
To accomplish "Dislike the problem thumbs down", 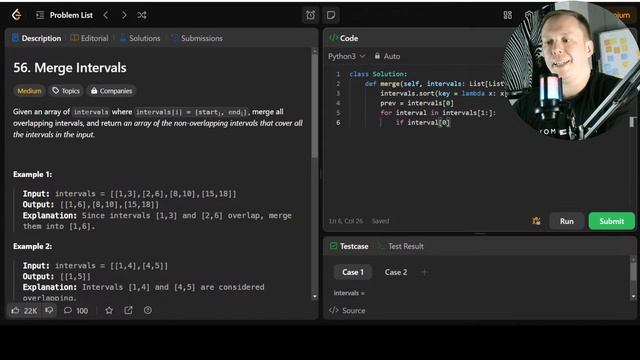I will point(49,311).
